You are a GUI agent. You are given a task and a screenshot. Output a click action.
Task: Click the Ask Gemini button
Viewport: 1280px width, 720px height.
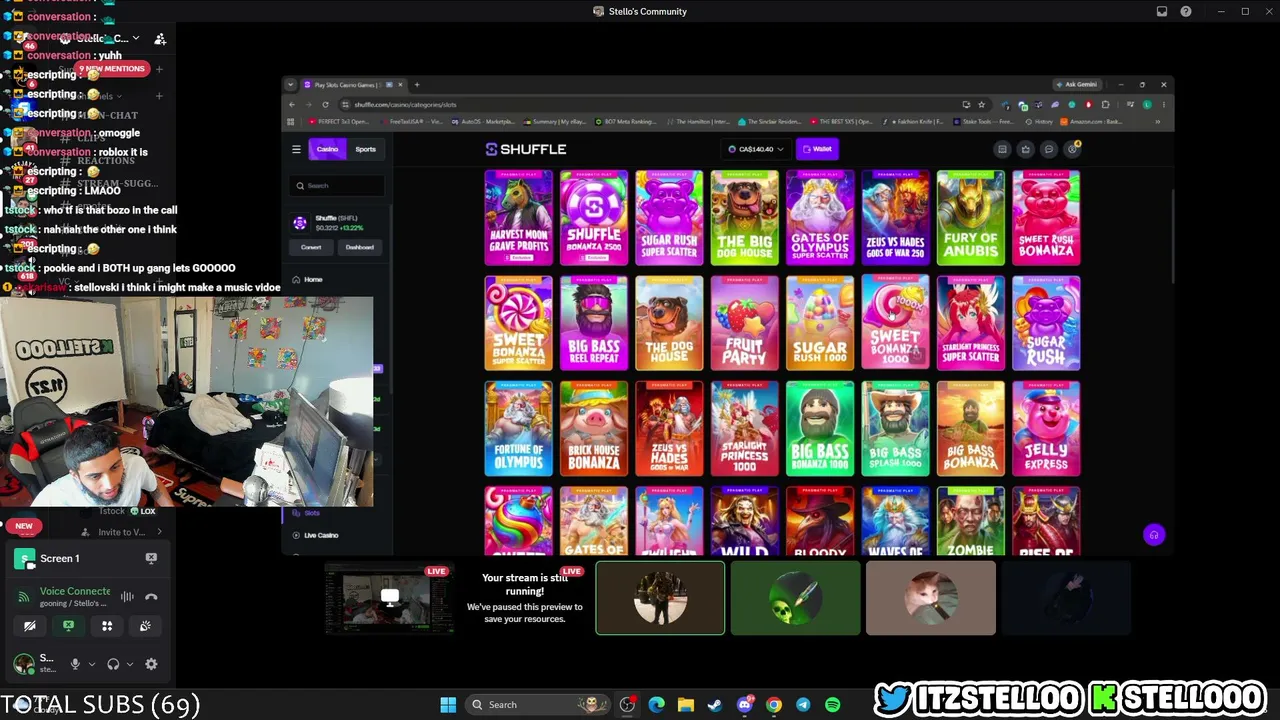pos(1077,85)
